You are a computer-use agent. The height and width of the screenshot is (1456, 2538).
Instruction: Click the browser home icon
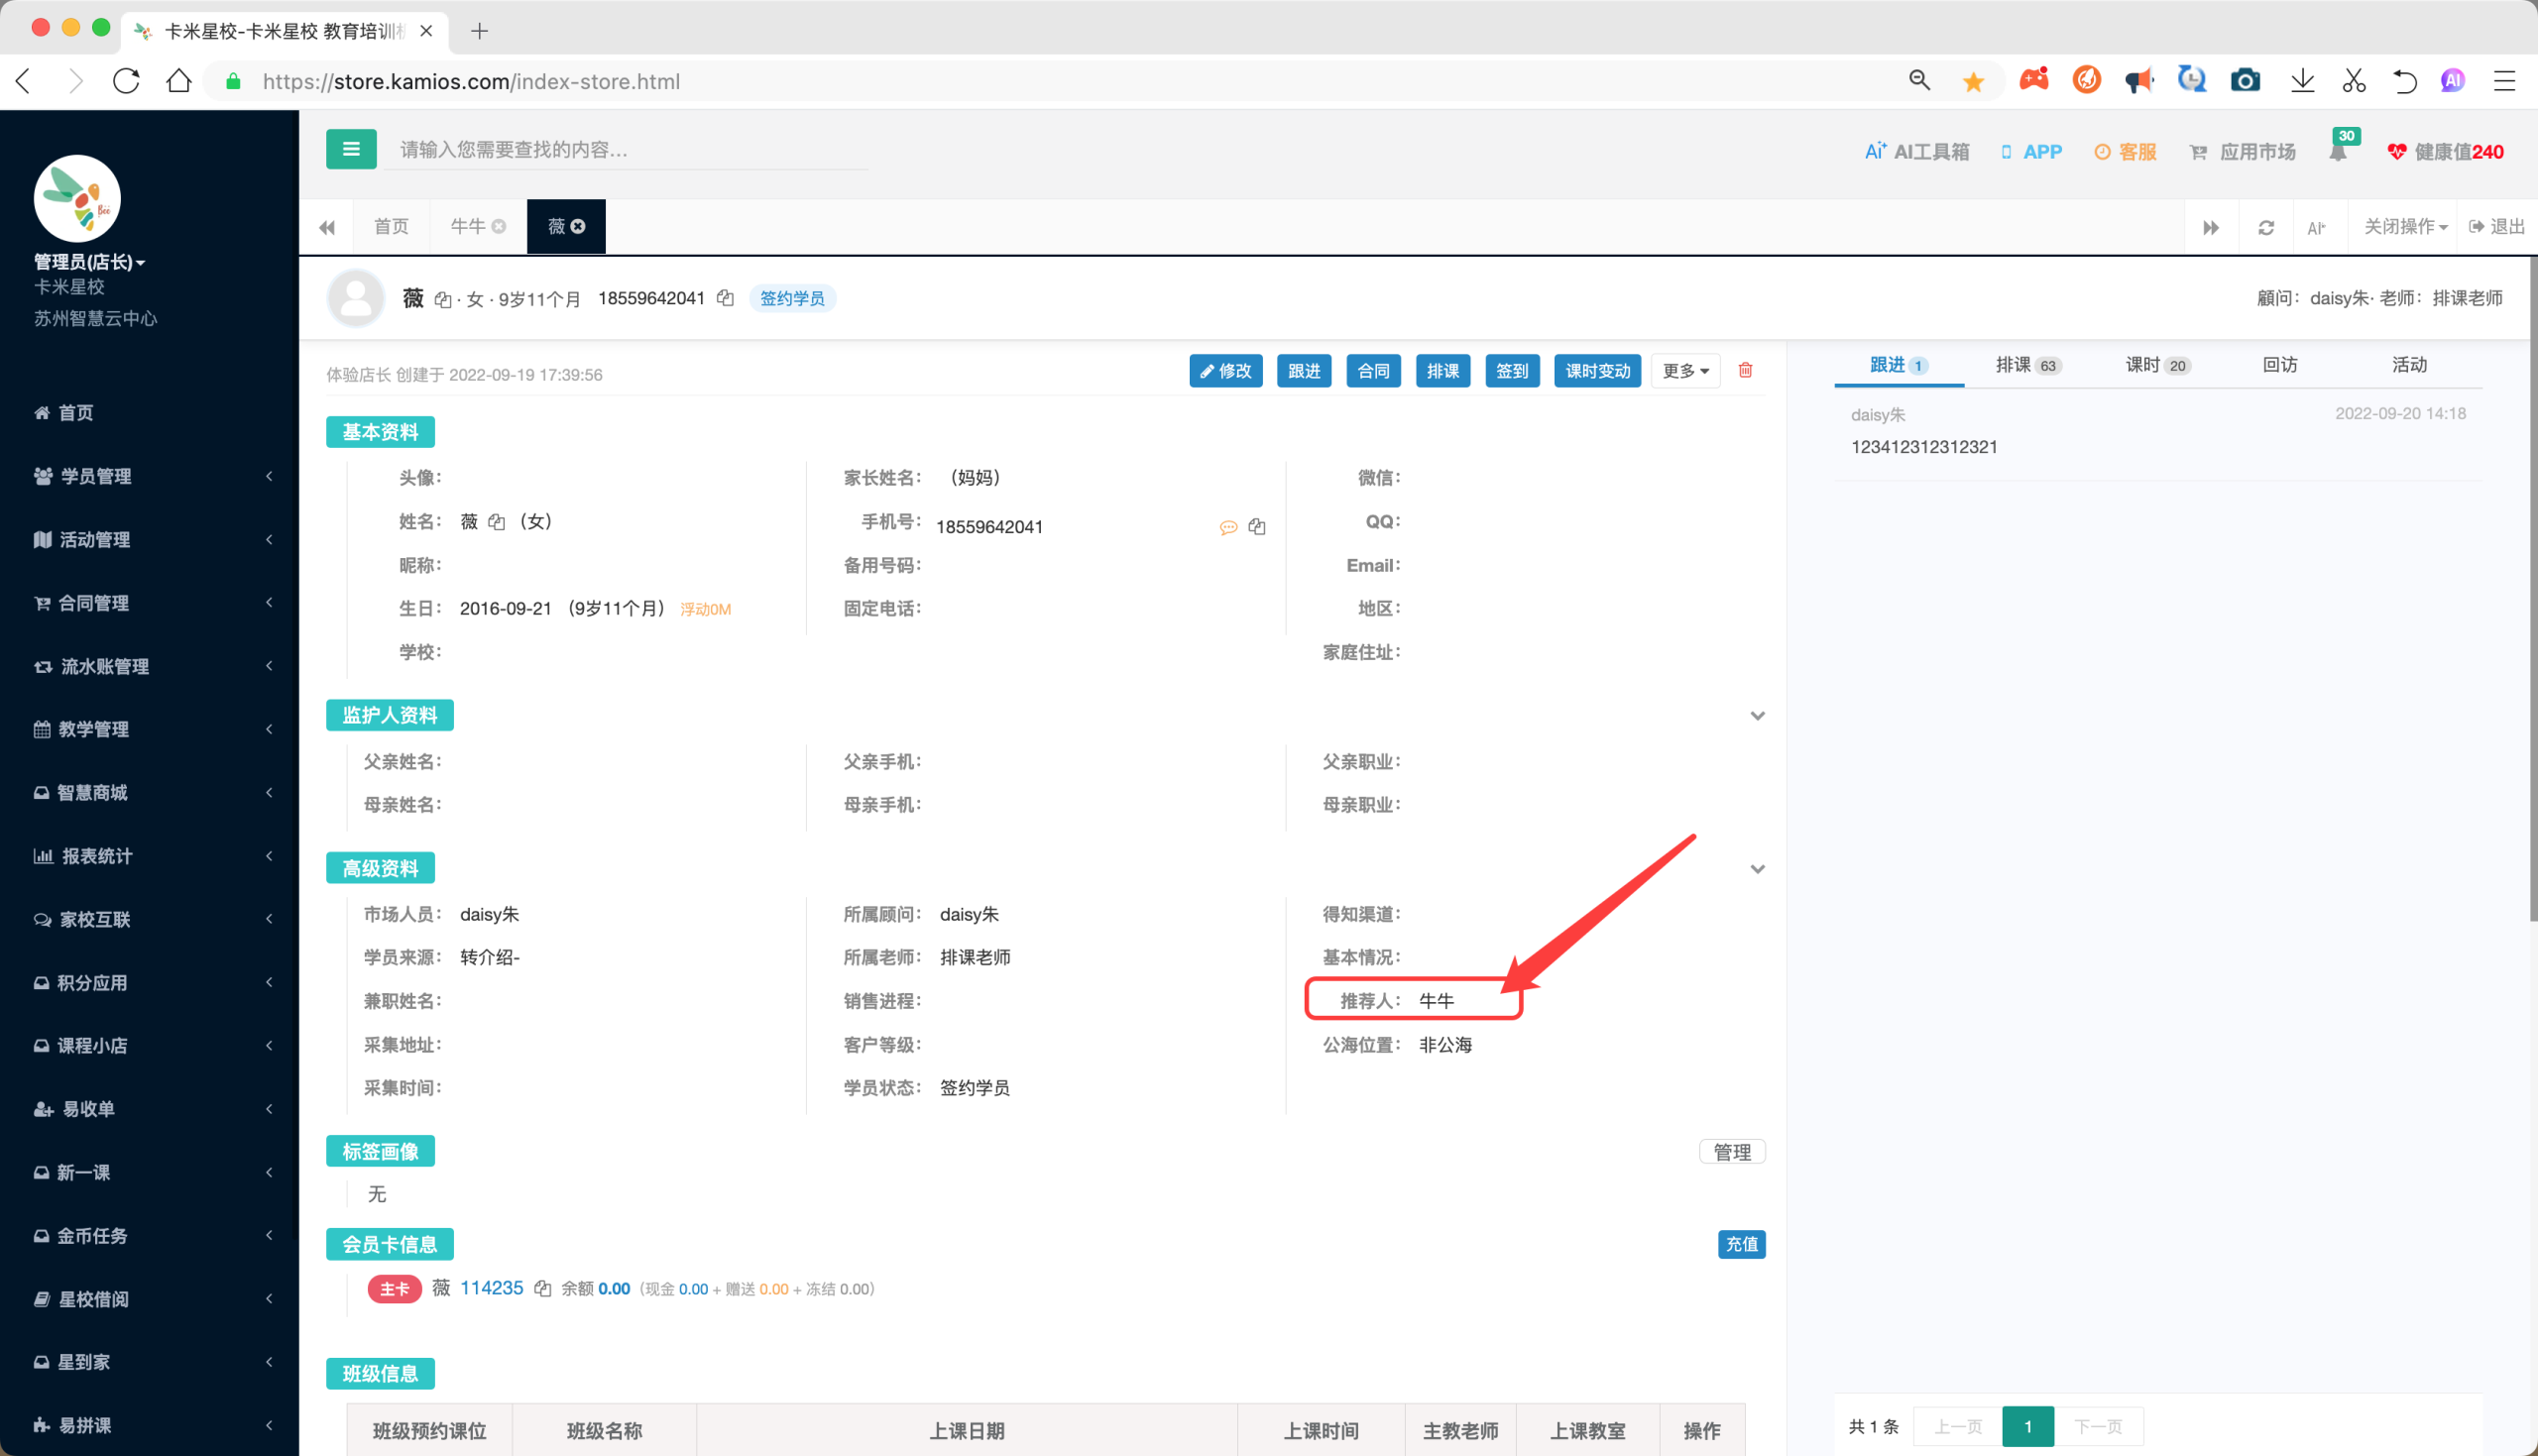(x=179, y=81)
